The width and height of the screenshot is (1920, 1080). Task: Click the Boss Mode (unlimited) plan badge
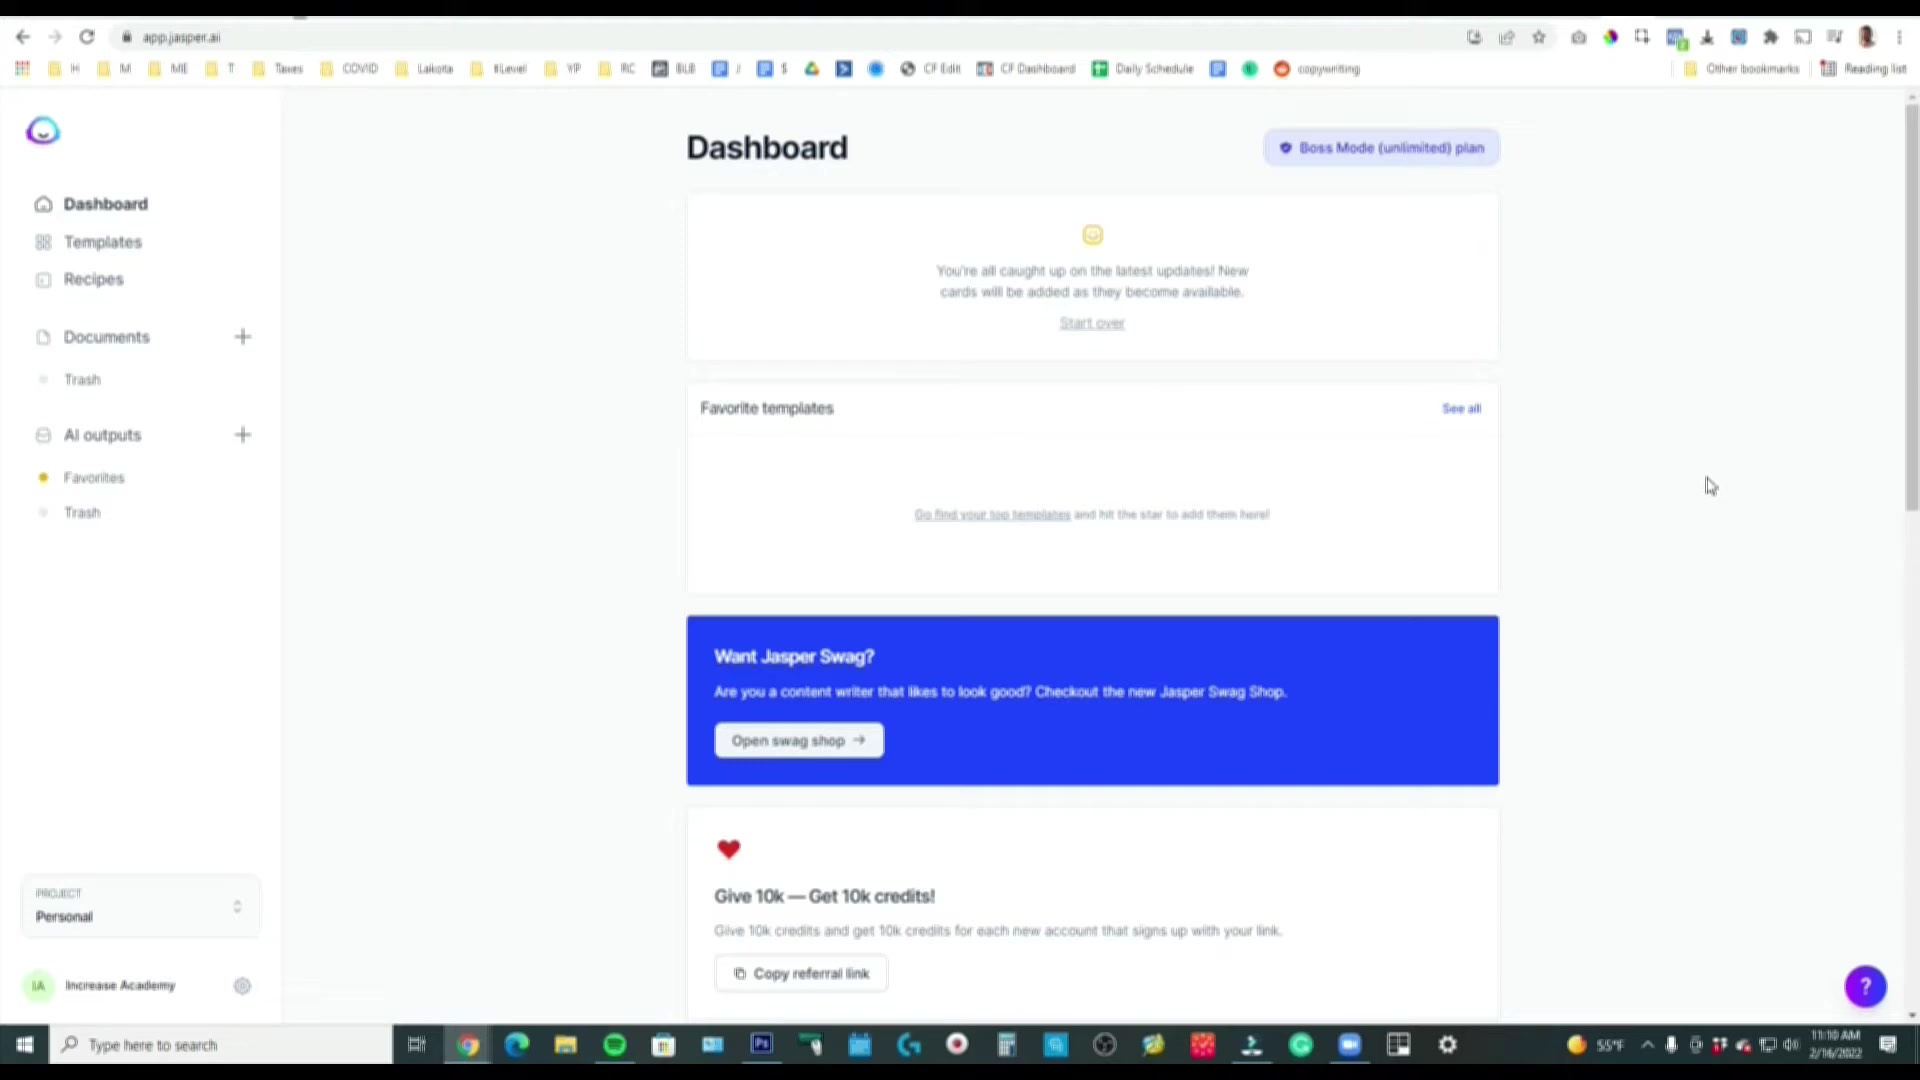coord(1381,148)
